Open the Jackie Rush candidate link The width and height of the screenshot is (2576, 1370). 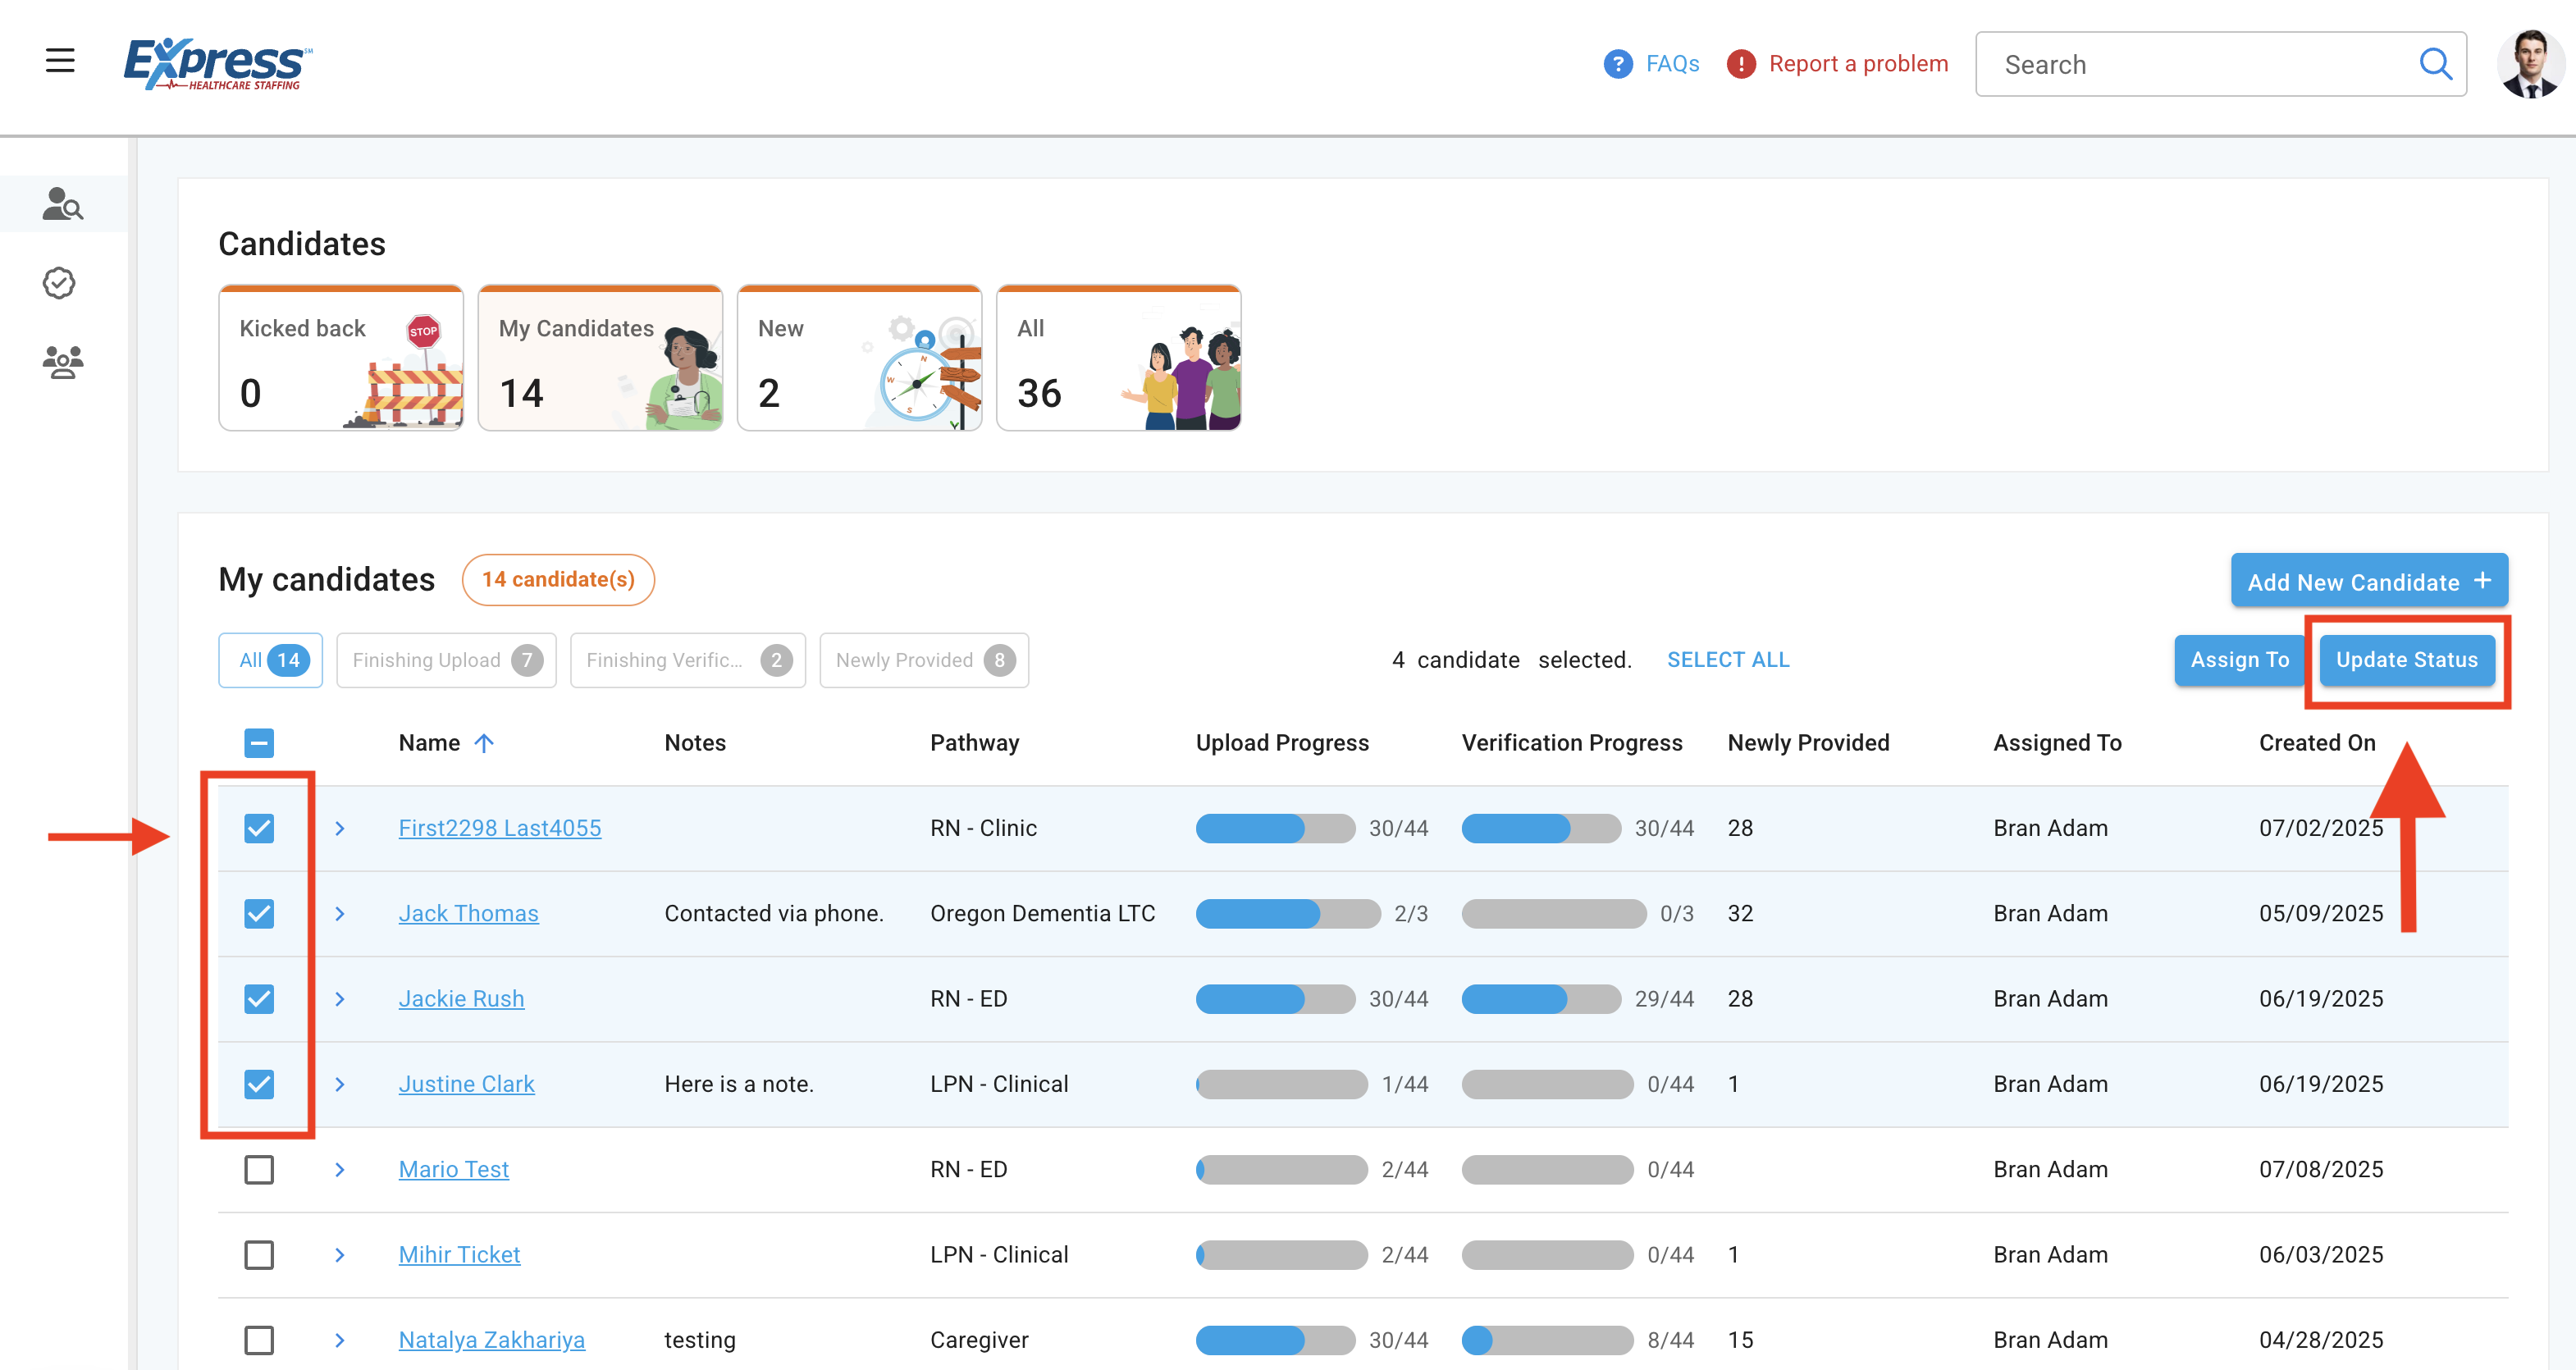pyautogui.click(x=461, y=999)
